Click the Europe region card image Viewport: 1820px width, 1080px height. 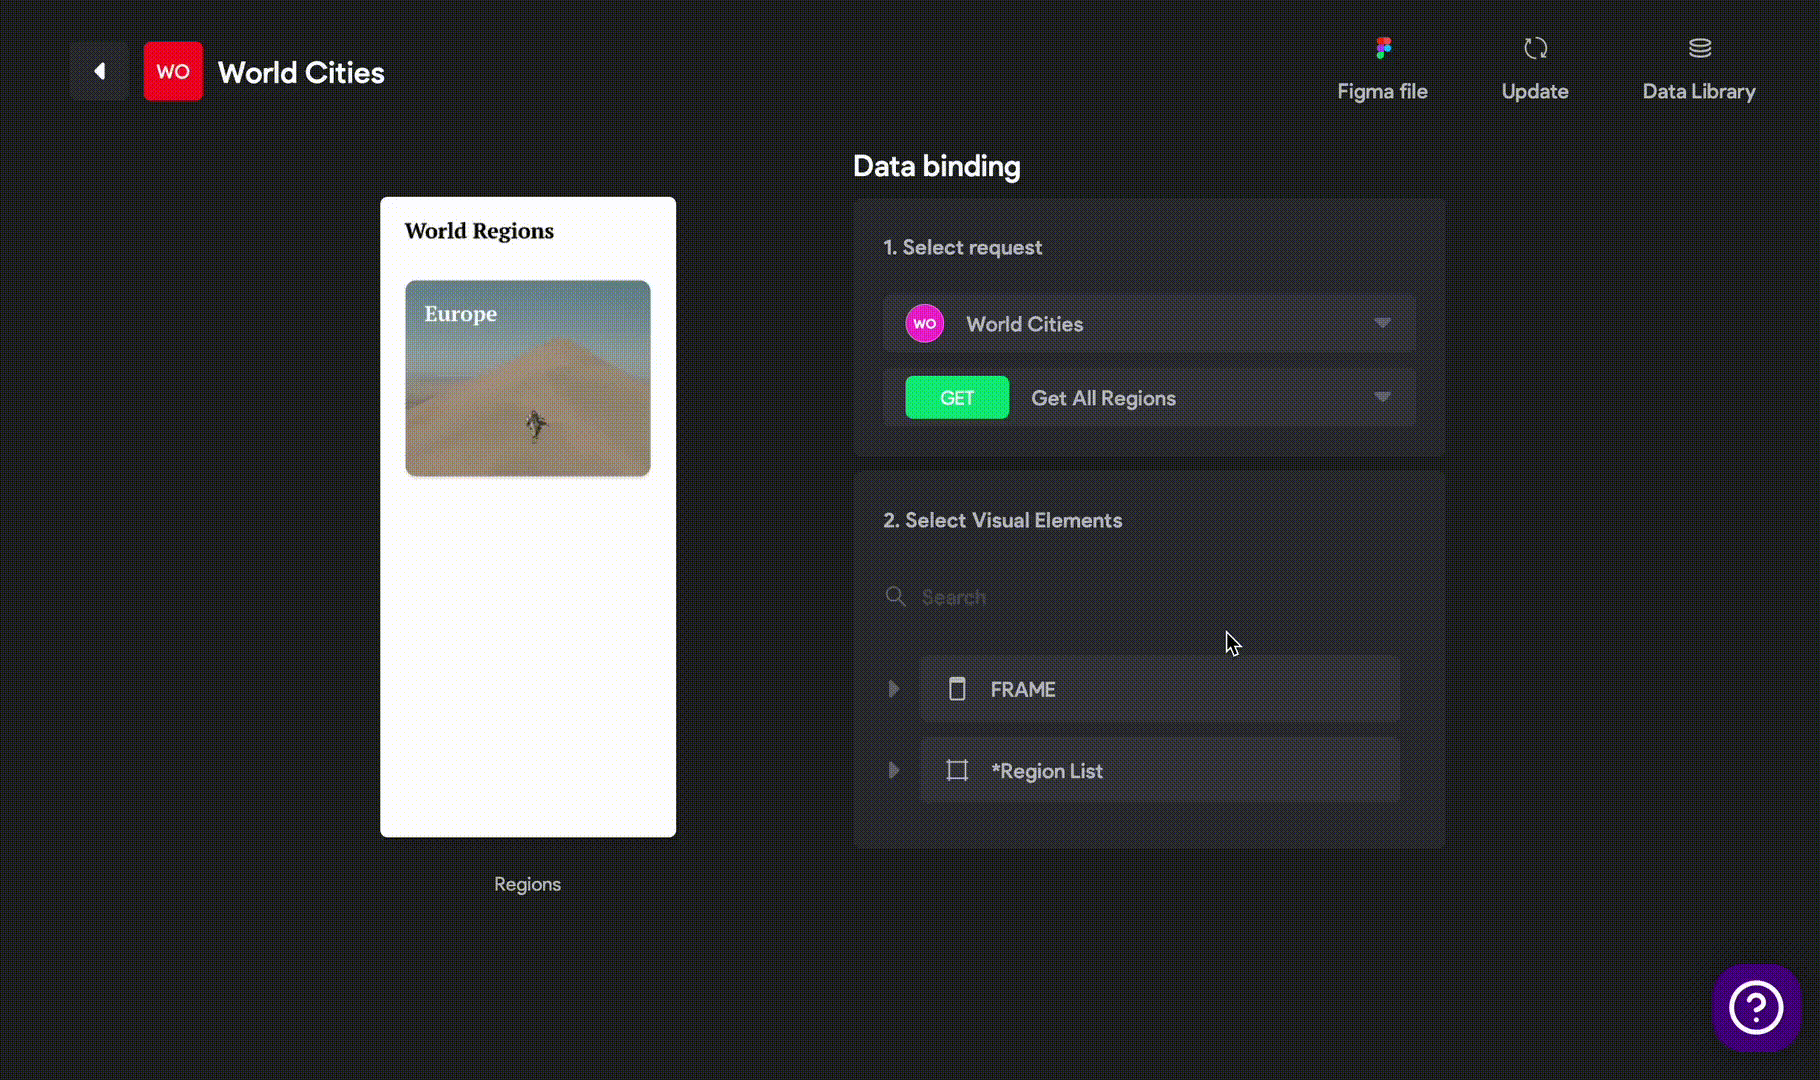pos(528,379)
